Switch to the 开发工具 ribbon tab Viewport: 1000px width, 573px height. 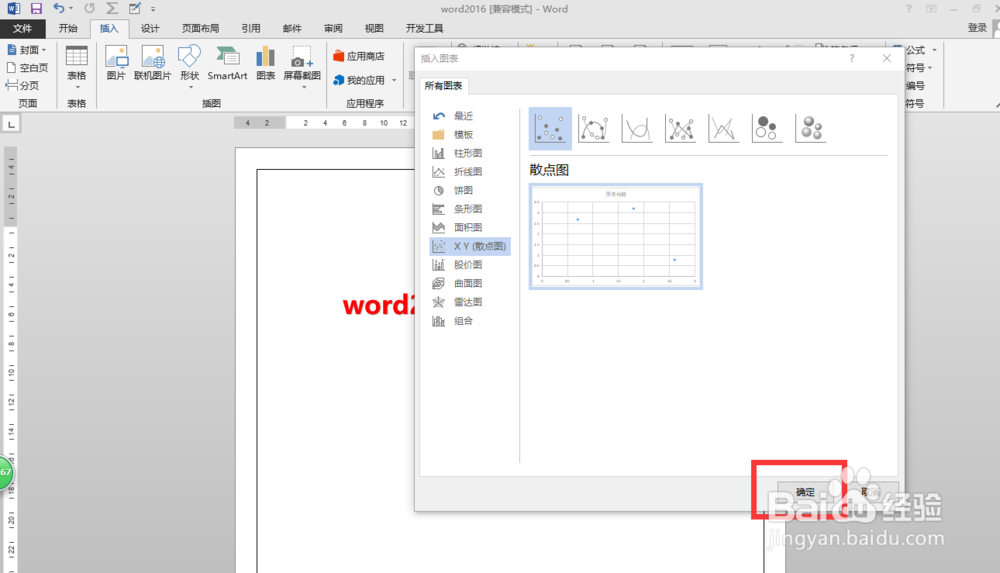point(424,29)
